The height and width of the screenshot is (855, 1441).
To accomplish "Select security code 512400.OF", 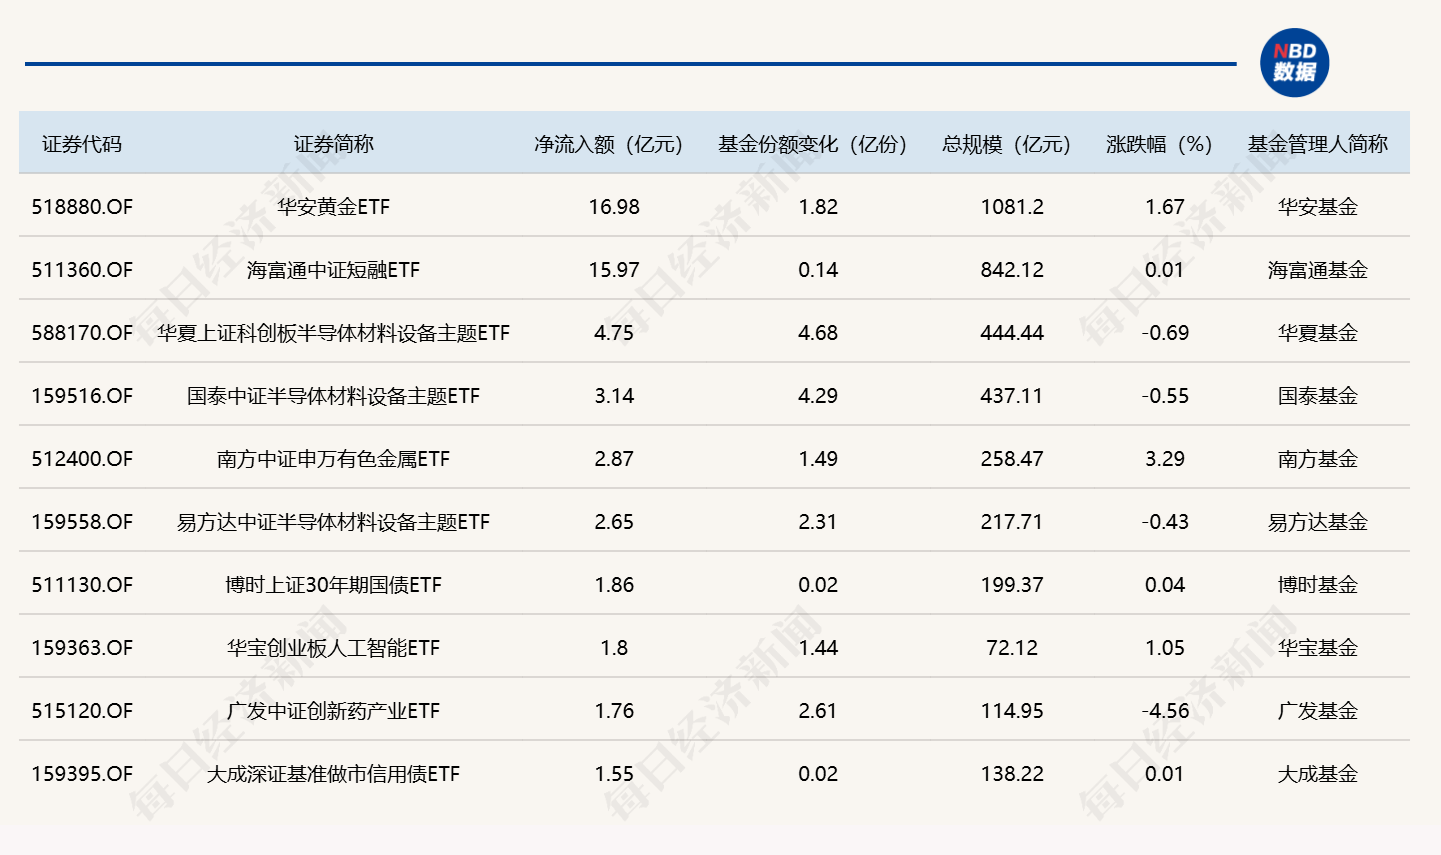I will click(82, 459).
